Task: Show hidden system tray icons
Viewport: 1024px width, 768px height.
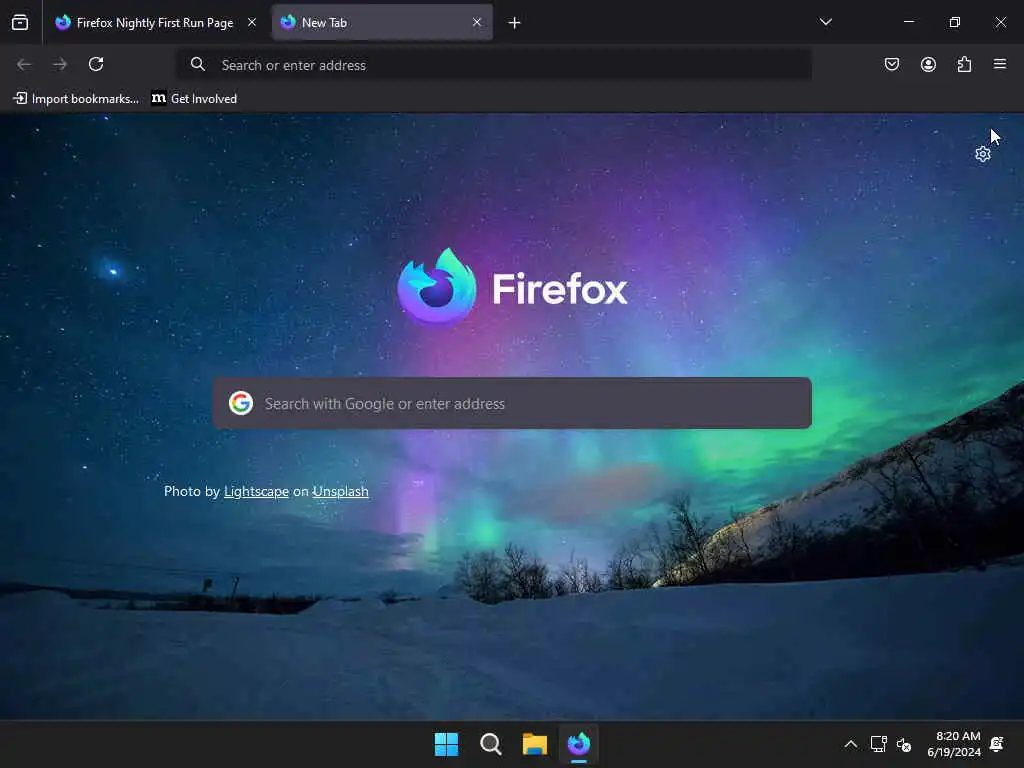Action: pyautogui.click(x=851, y=744)
